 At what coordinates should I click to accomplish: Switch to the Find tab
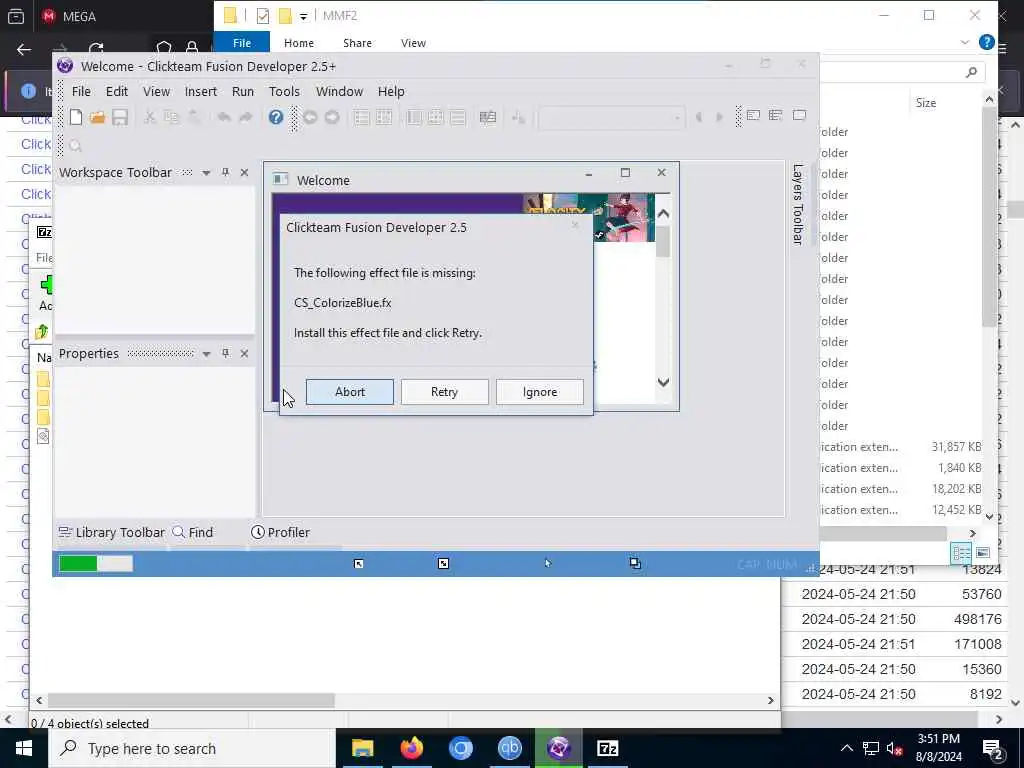(193, 532)
